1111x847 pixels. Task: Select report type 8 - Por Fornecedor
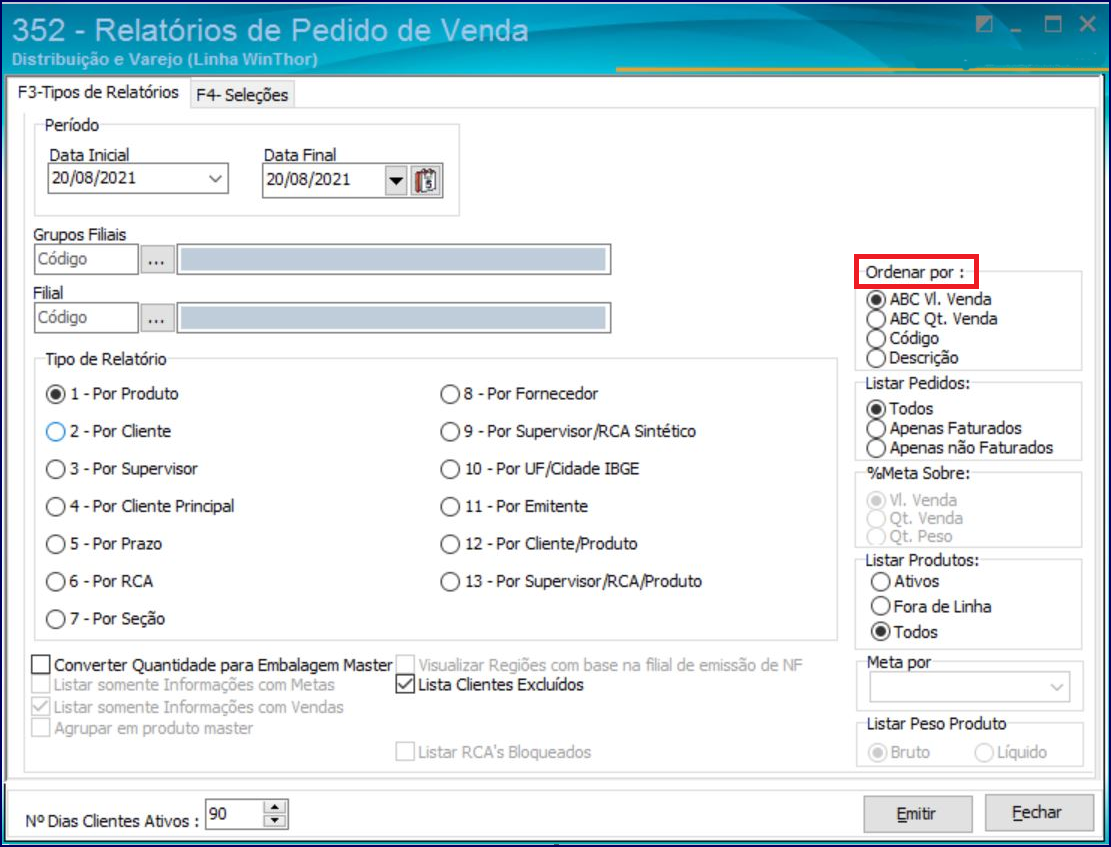(x=519, y=394)
